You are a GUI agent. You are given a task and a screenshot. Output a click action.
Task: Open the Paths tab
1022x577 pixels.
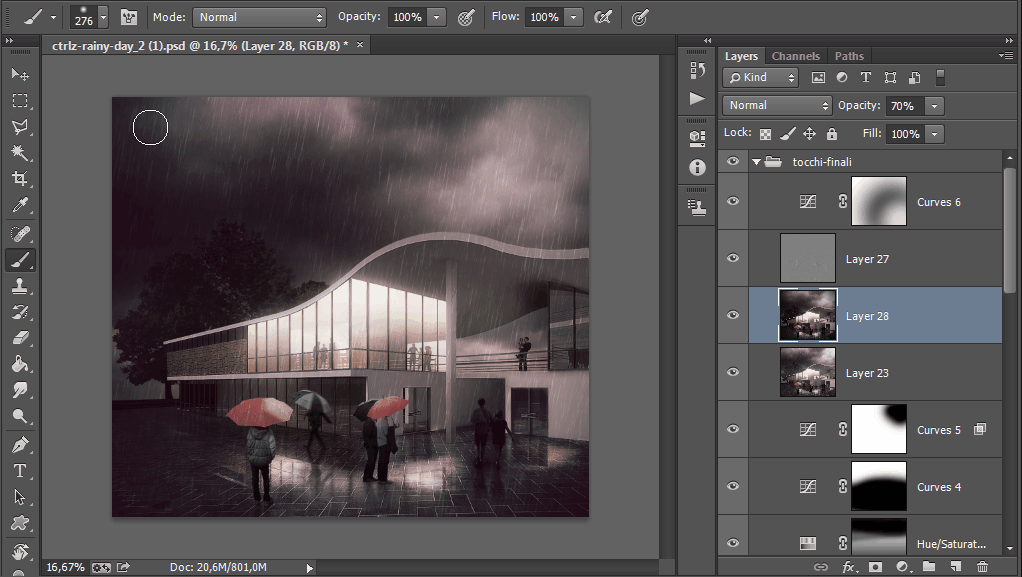tap(849, 56)
